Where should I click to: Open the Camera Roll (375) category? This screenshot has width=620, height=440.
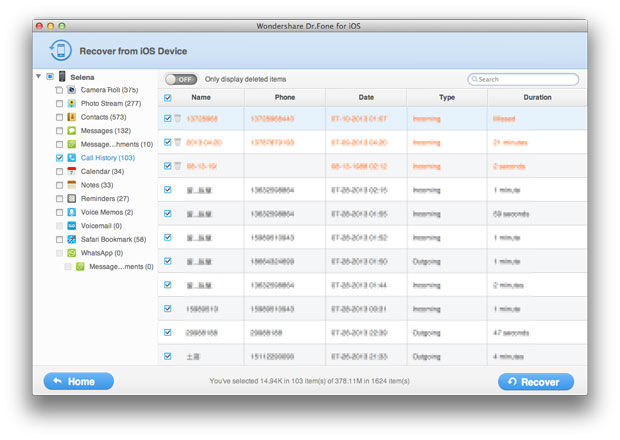tap(109, 90)
